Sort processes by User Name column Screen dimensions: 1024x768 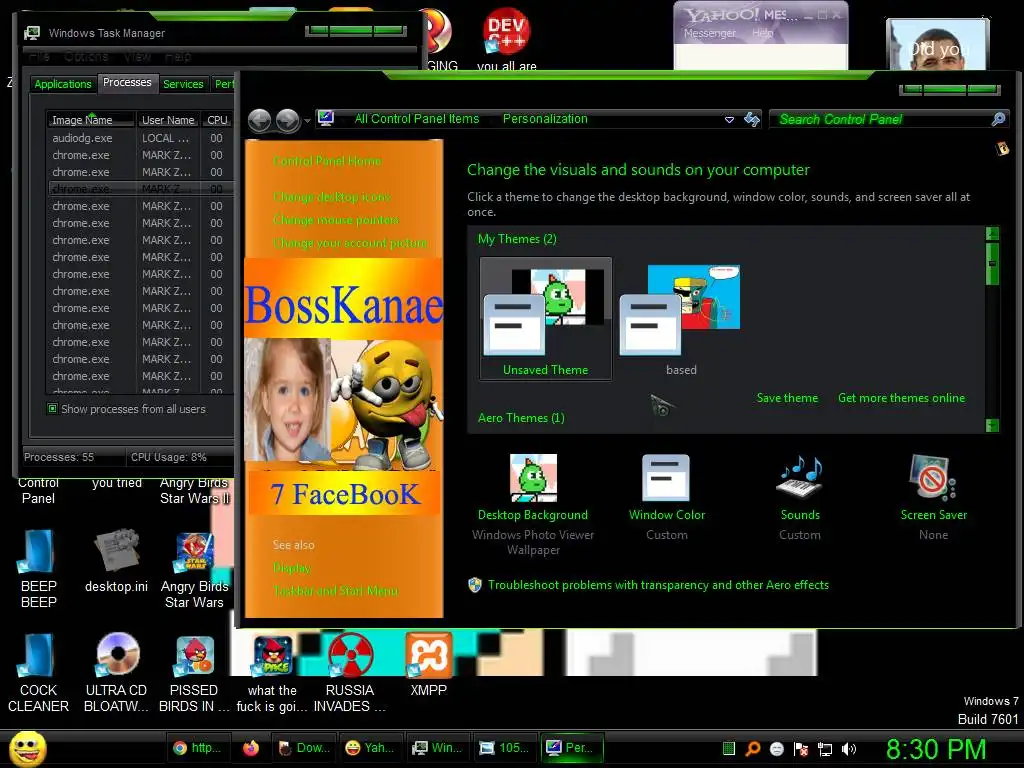[168, 120]
